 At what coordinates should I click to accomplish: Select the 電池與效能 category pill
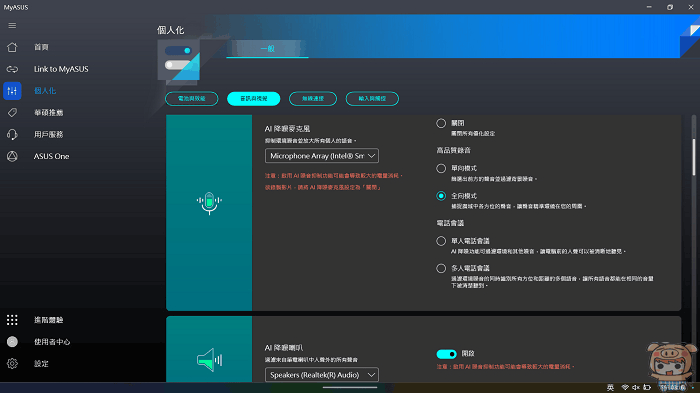pos(192,99)
